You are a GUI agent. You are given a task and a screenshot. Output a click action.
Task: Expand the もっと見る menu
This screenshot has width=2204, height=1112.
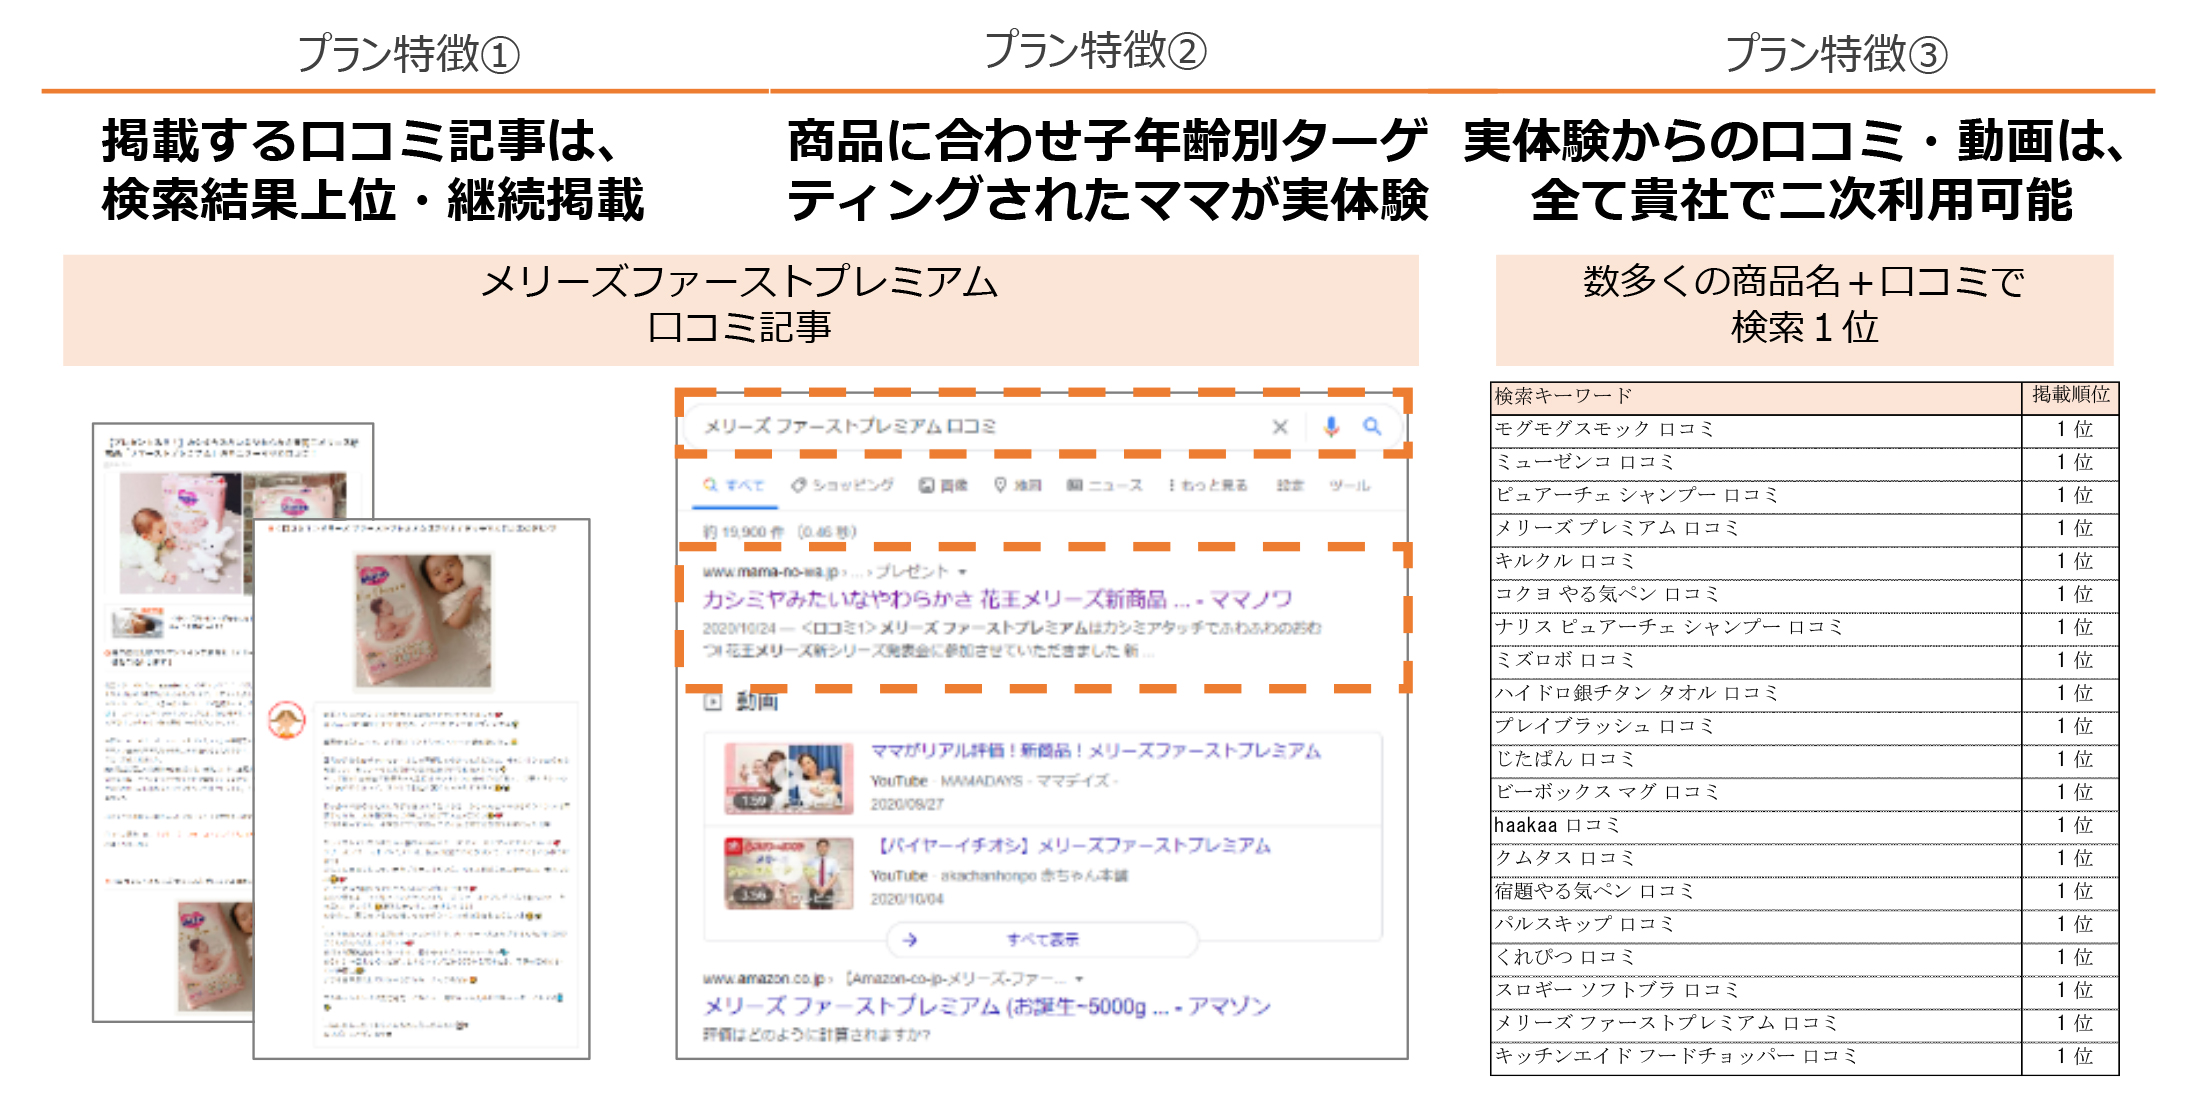1207,485
